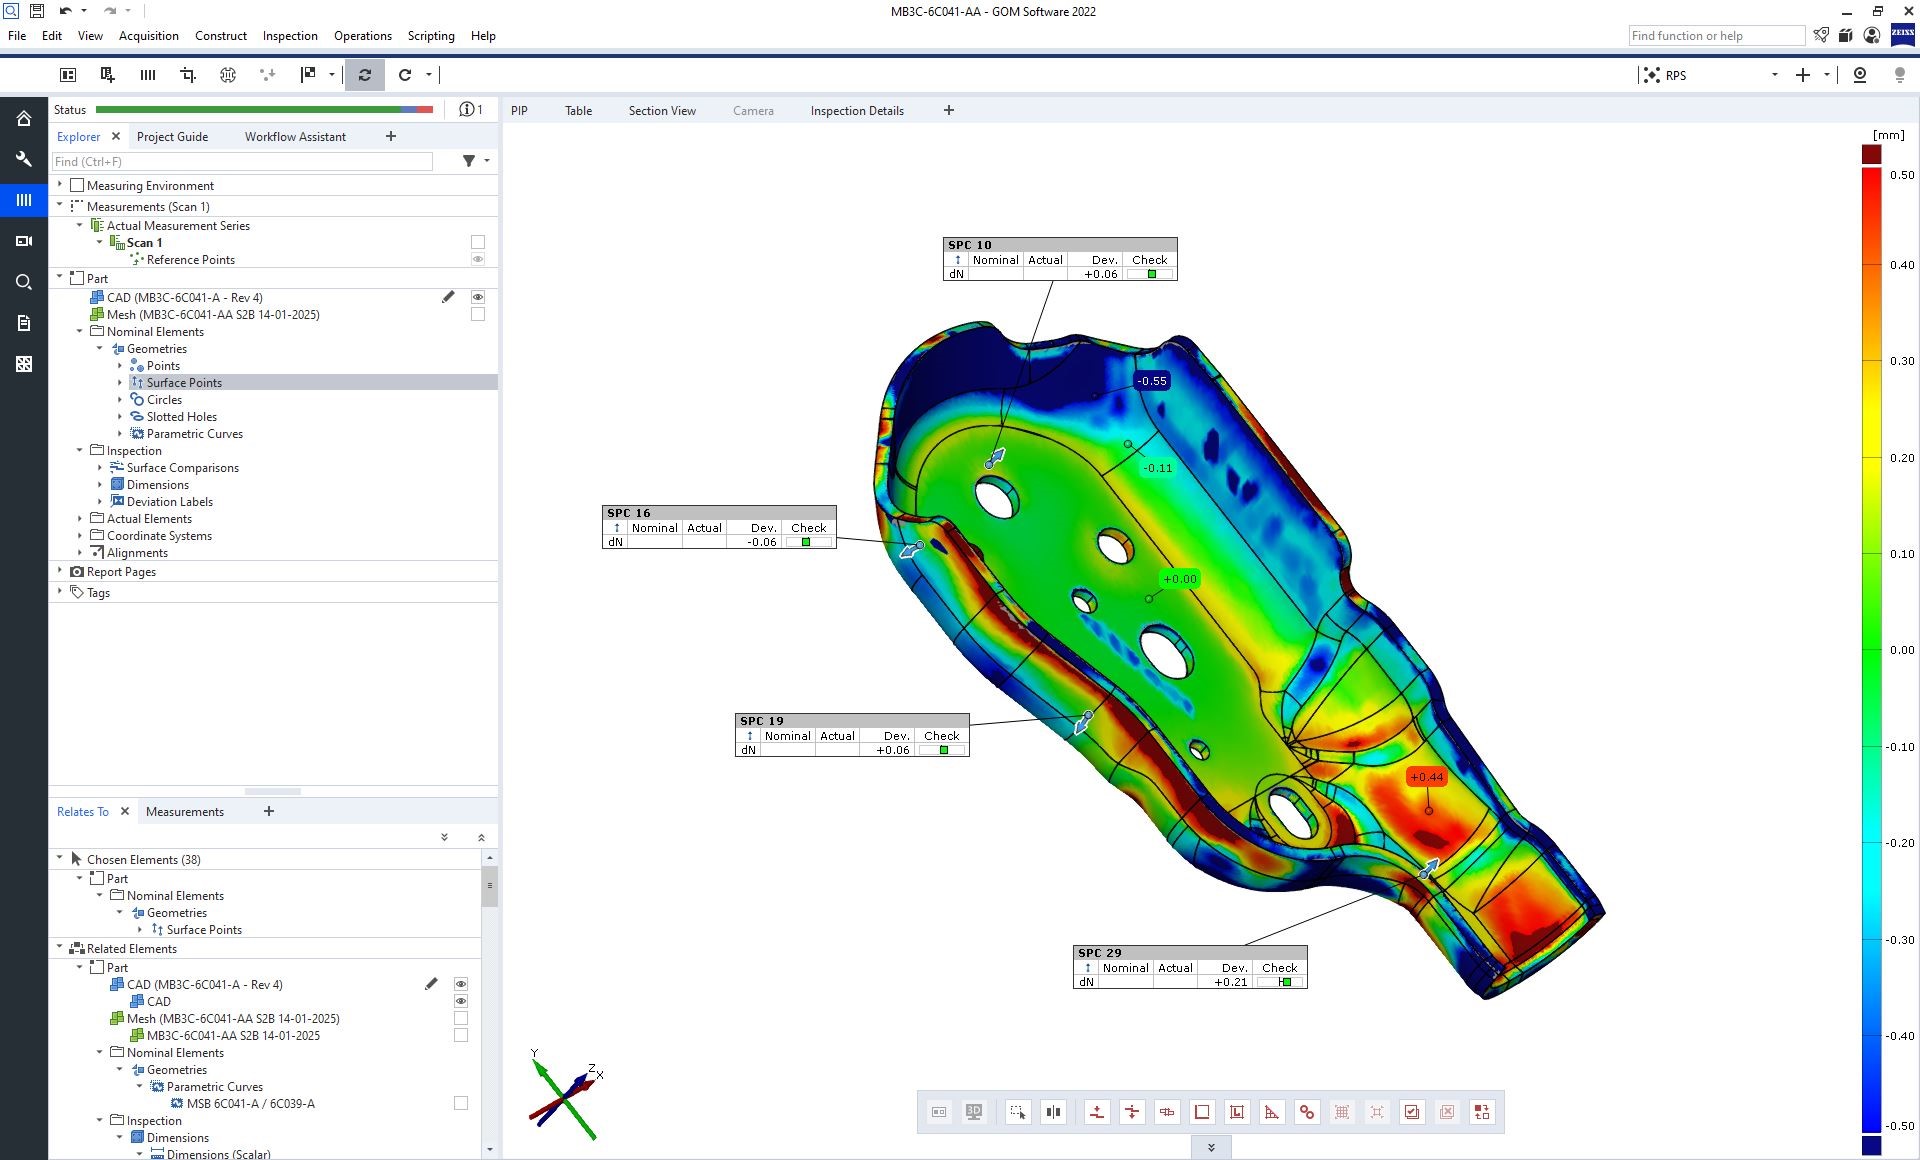Click the selection rectangle tool in bottom toolbar
This screenshot has width=1920, height=1160.
[x=1017, y=1112]
